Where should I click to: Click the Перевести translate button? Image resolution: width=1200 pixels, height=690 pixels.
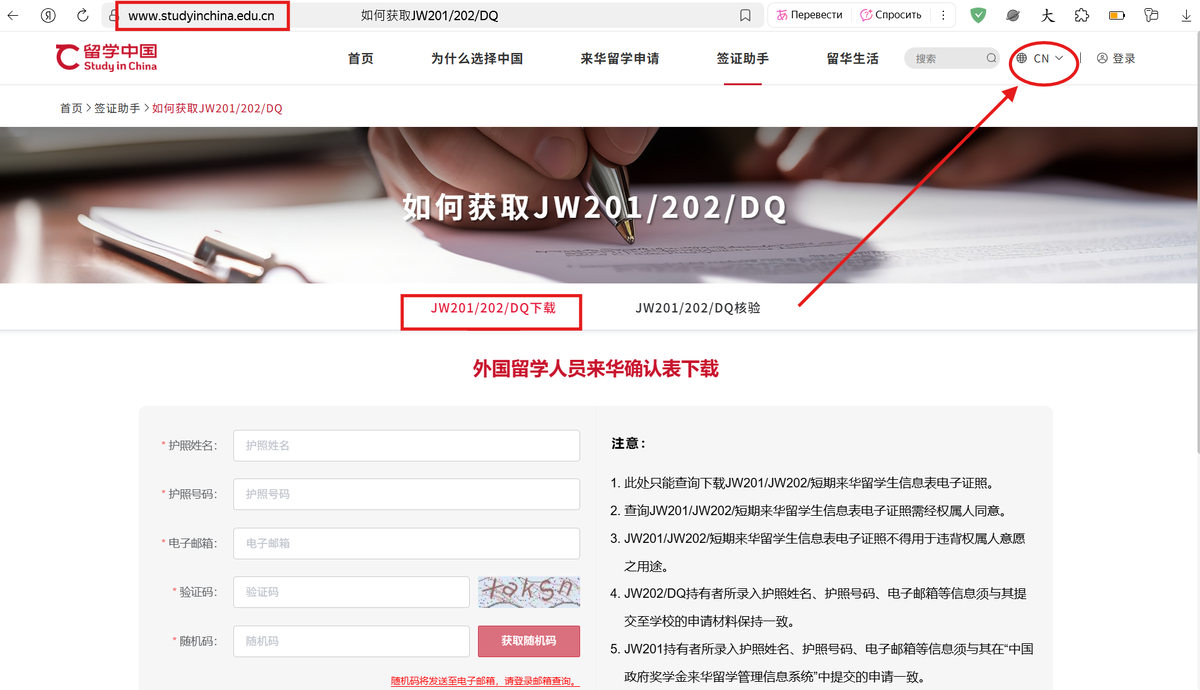coord(809,15)
